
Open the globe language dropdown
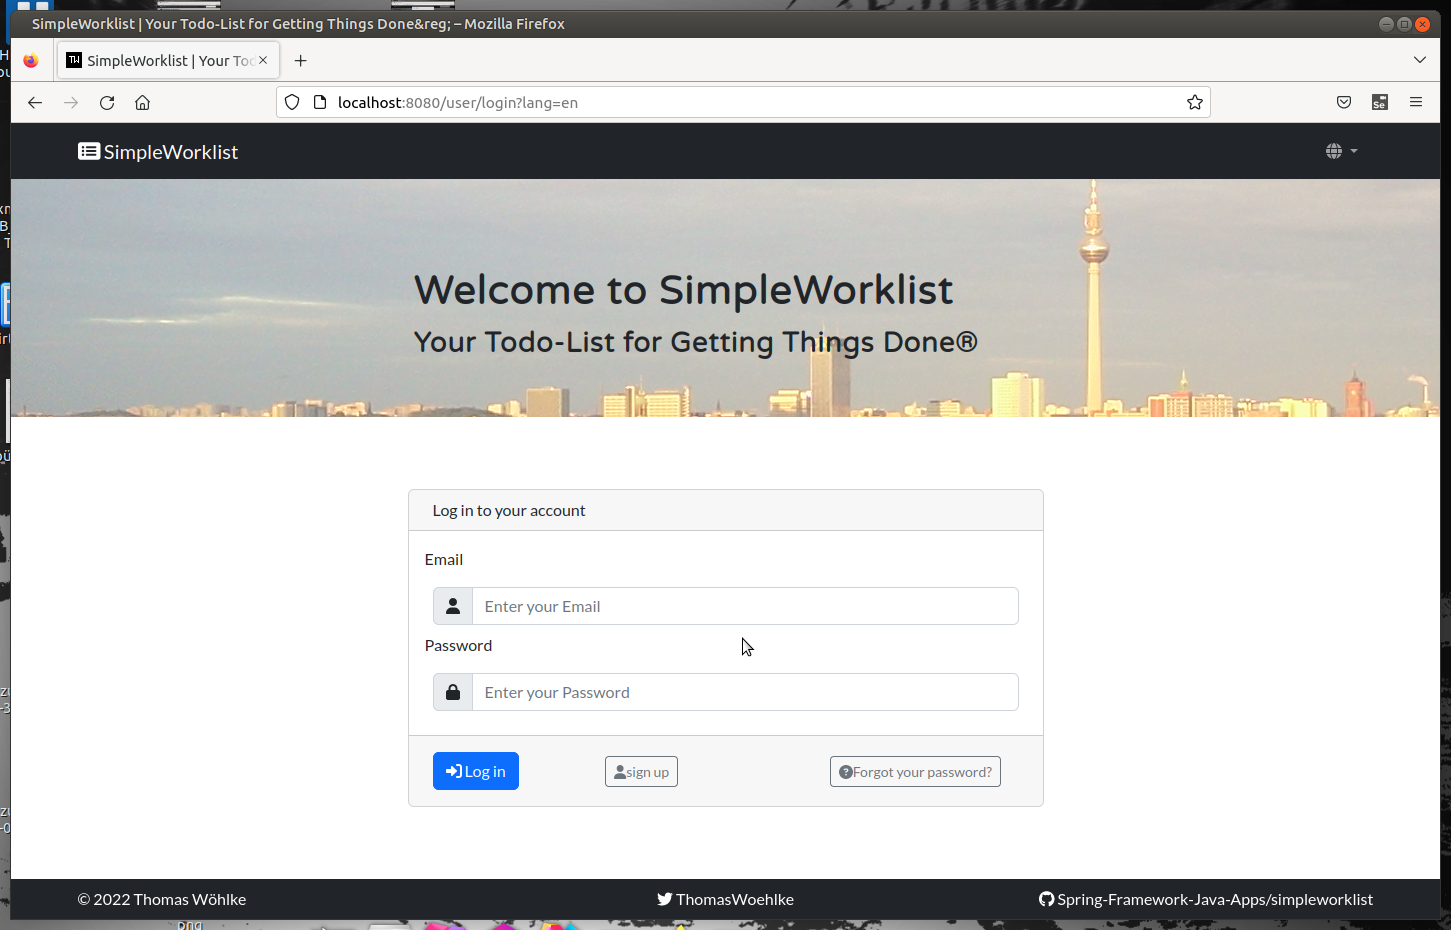[1341, 151]
